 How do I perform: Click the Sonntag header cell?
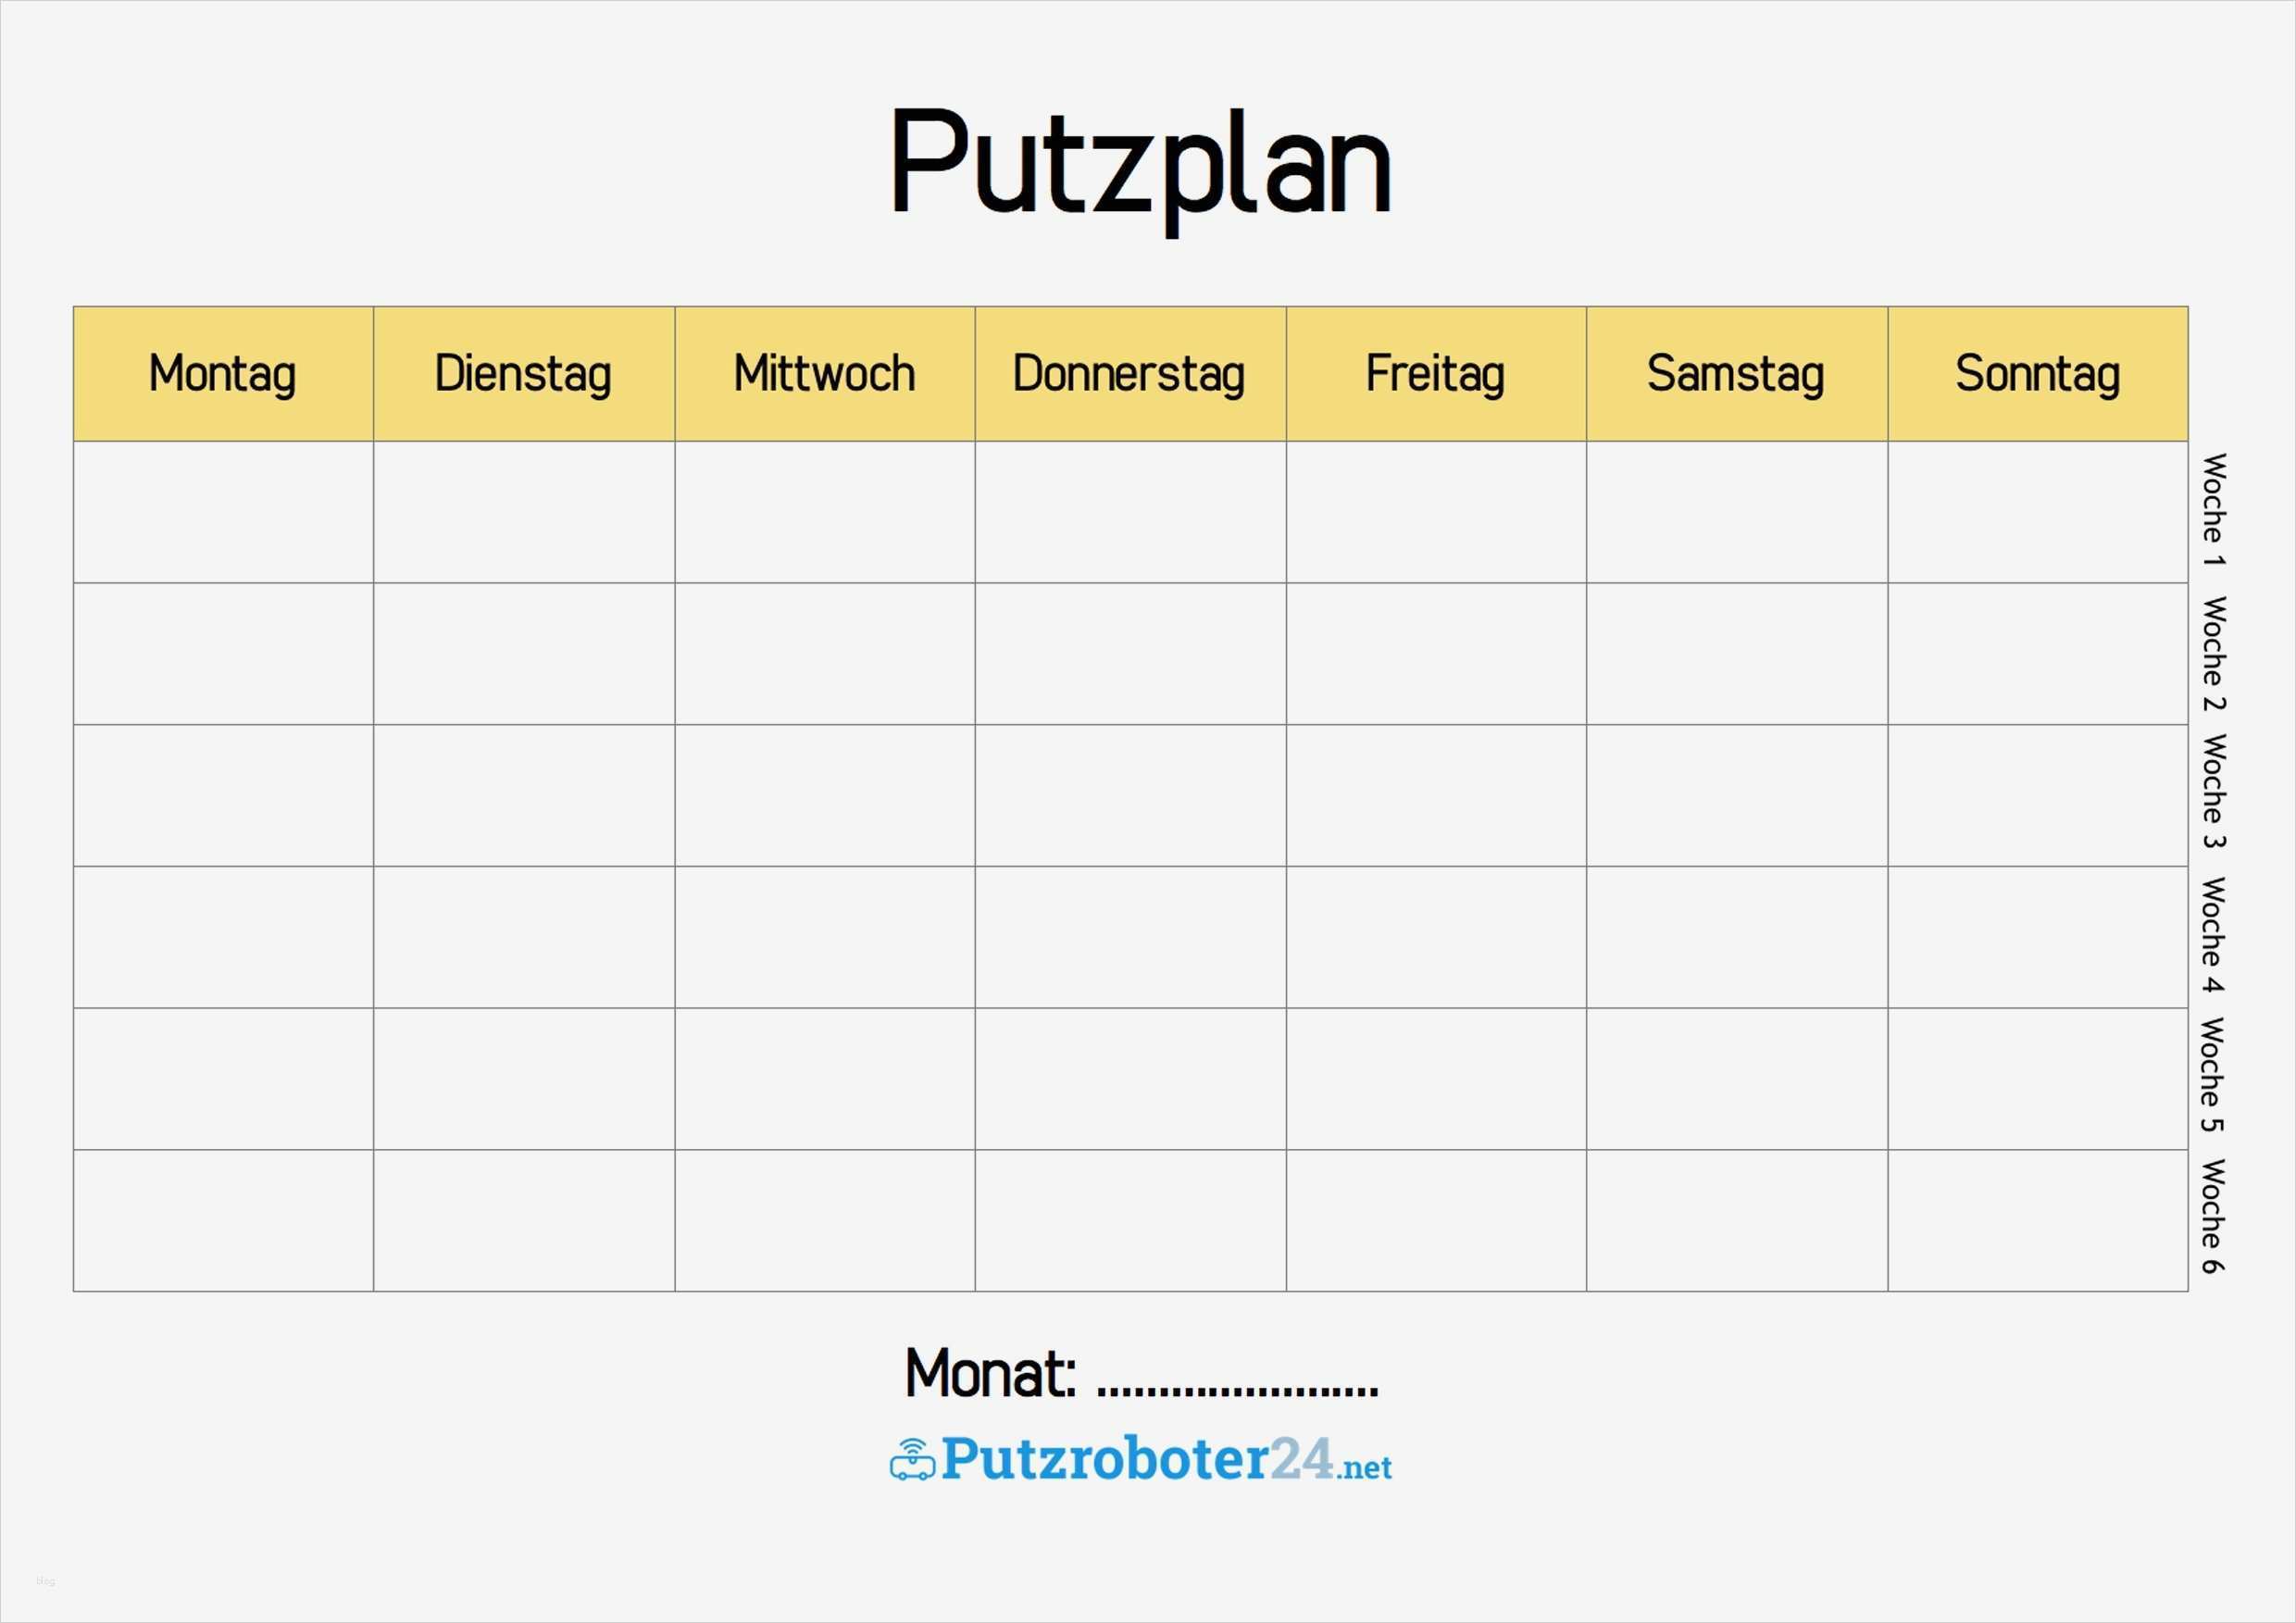click(x=2037, y=374)
